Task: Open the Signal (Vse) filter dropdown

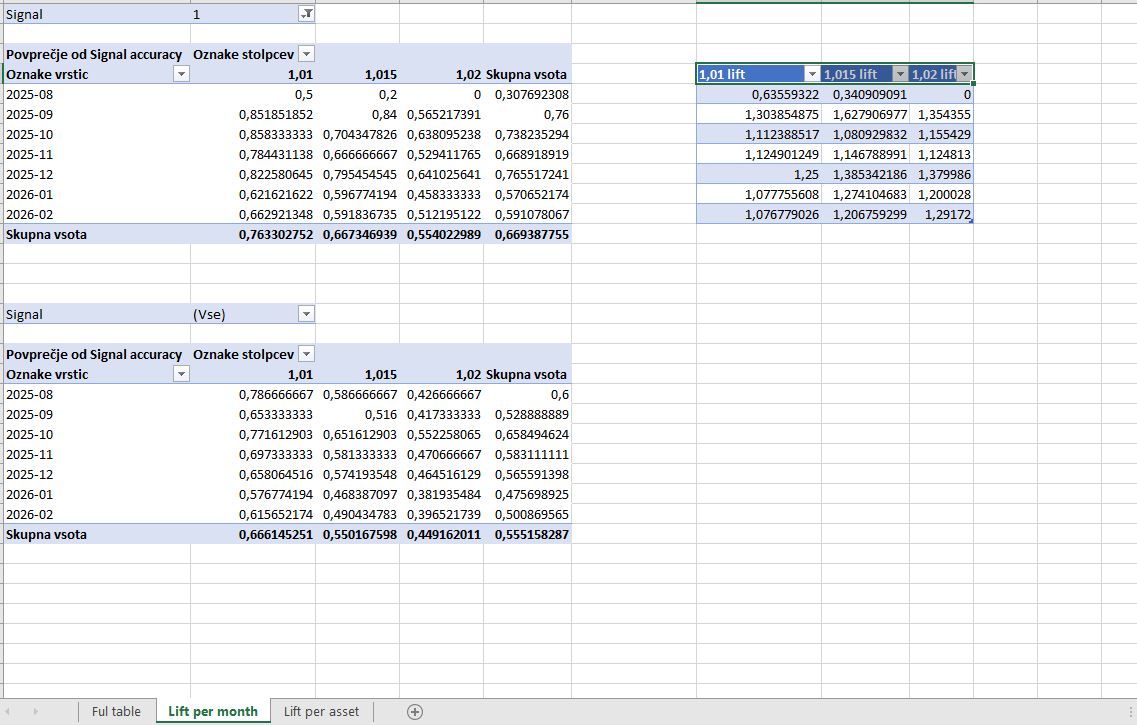Action: point(306,314)
